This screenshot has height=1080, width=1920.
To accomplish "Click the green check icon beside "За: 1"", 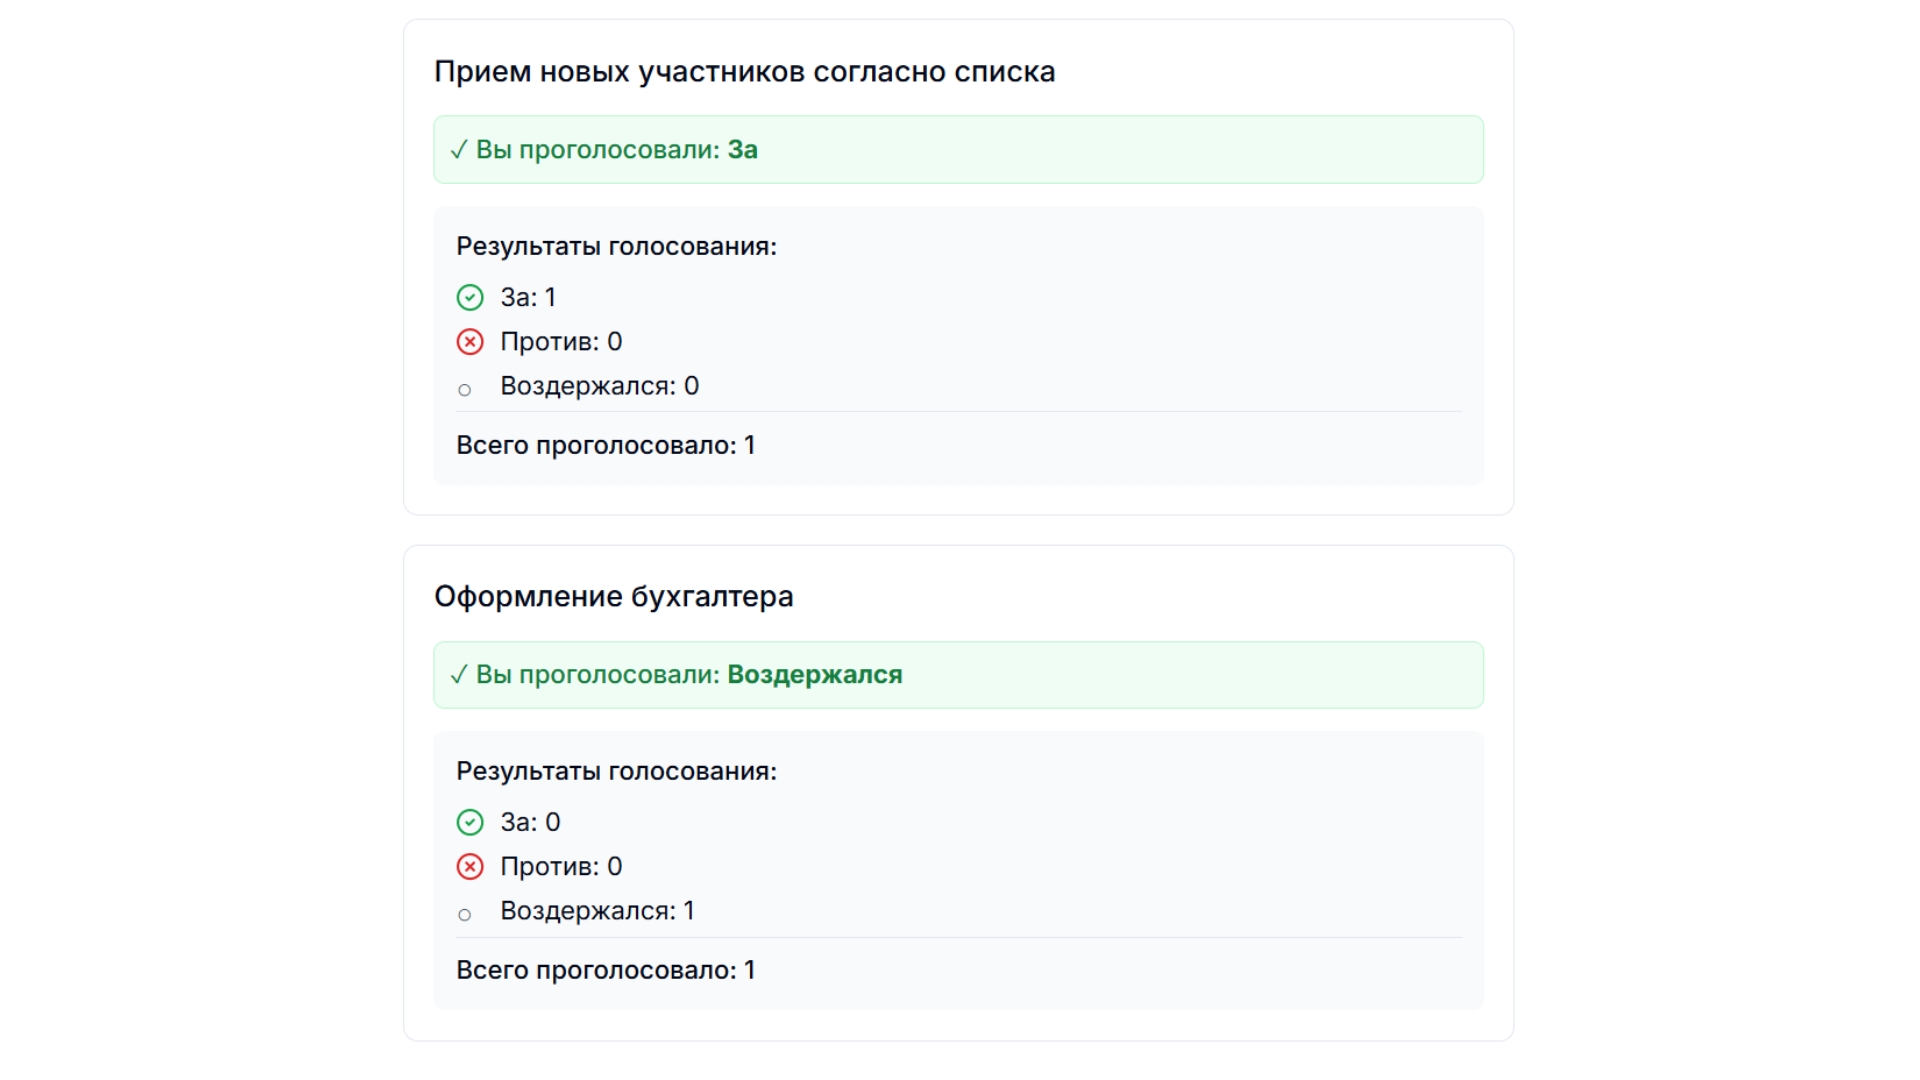I will point(470,297).
